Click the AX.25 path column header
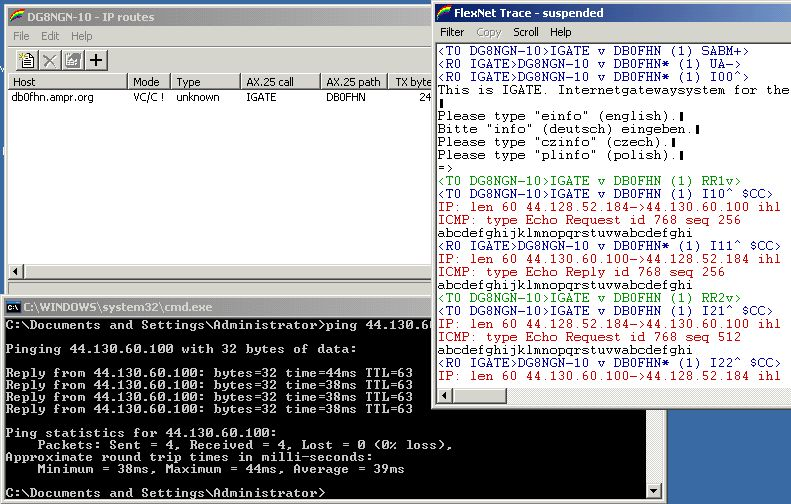Image resolution: width=791 pixels, height=504 pixels. point(354,82)
